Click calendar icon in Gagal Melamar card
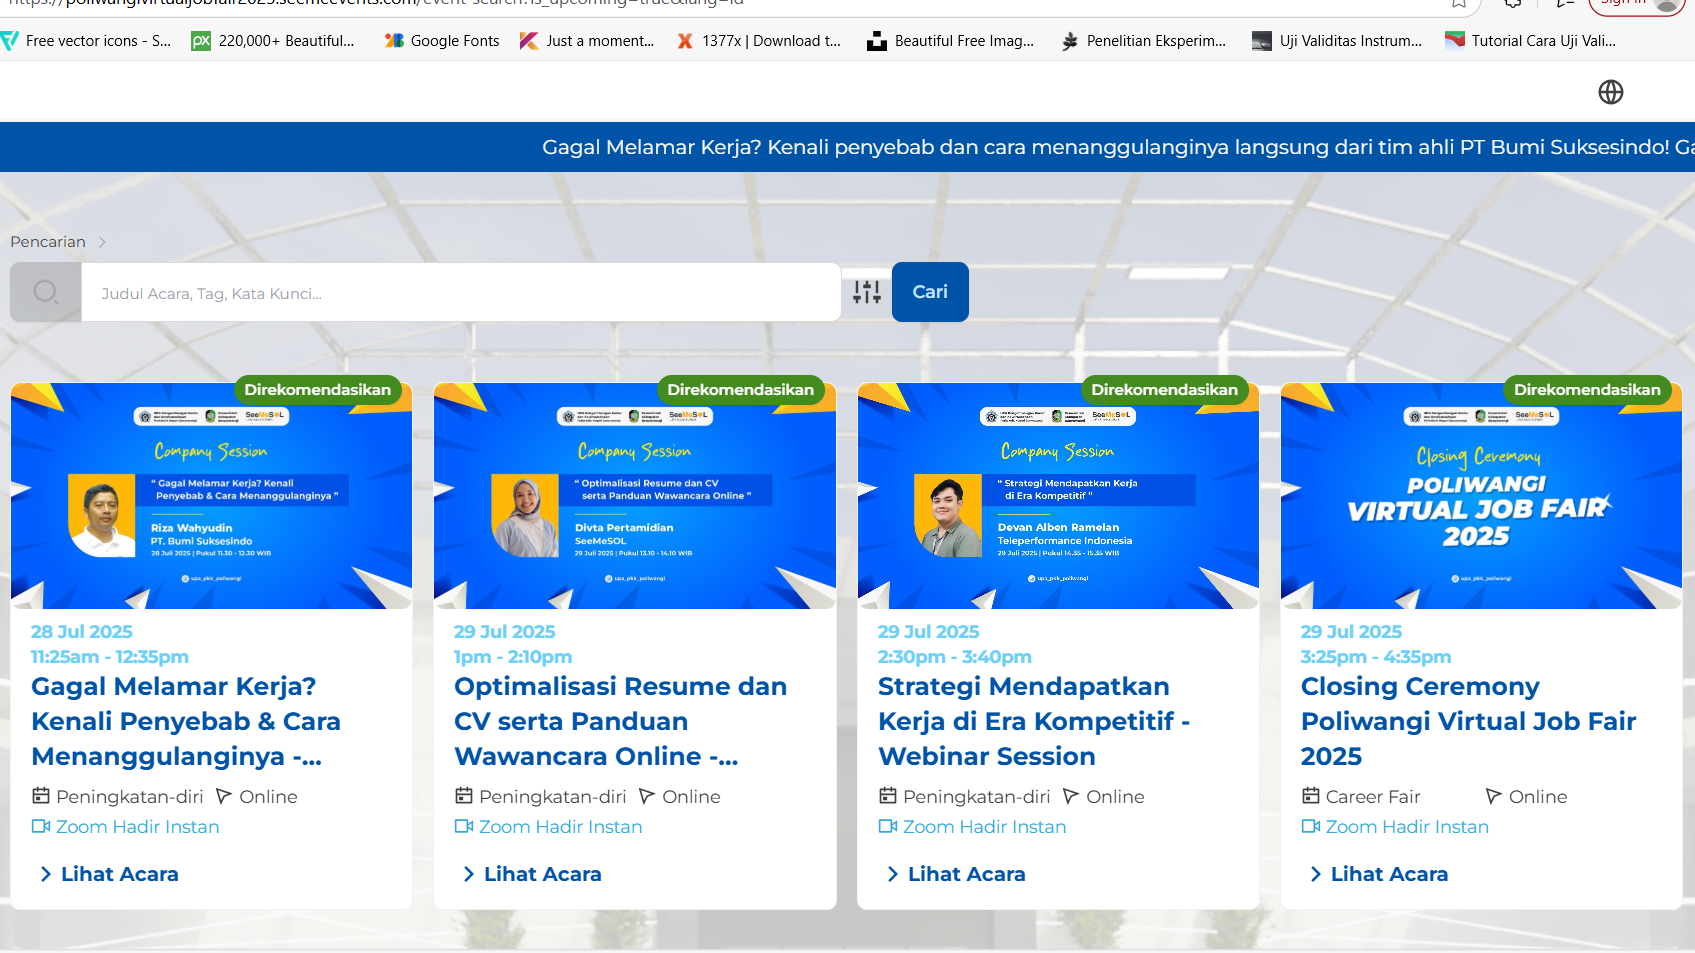 [41, 796]
